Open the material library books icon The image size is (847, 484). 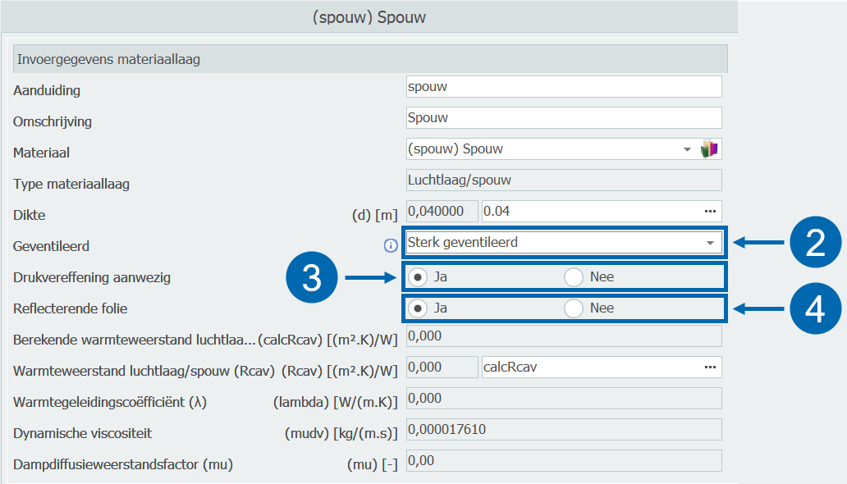(710, 150)
